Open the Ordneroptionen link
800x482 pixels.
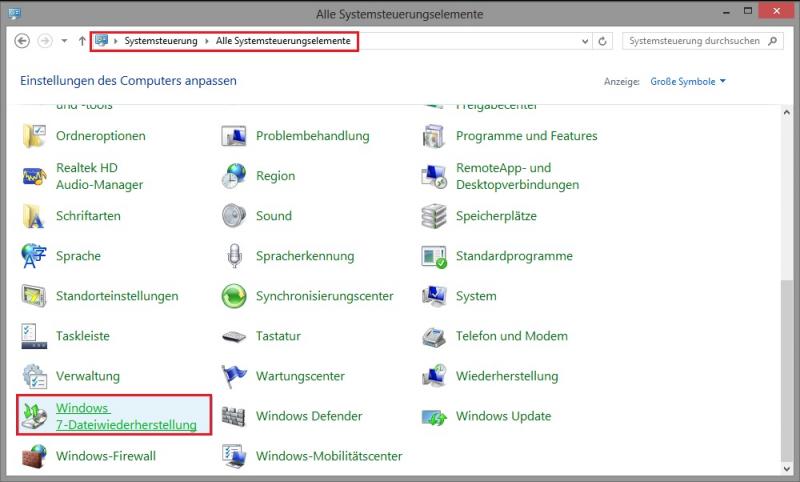pyautogui.click(x=101, y=136)
